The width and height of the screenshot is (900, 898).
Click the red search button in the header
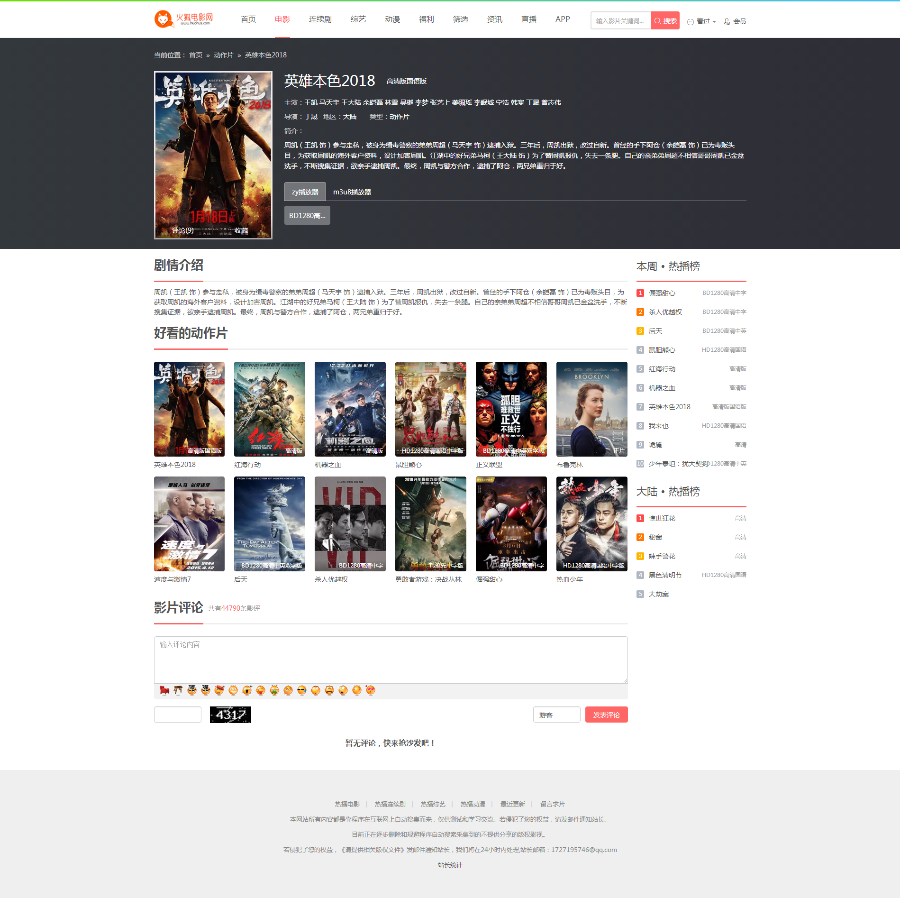[665, 21]
